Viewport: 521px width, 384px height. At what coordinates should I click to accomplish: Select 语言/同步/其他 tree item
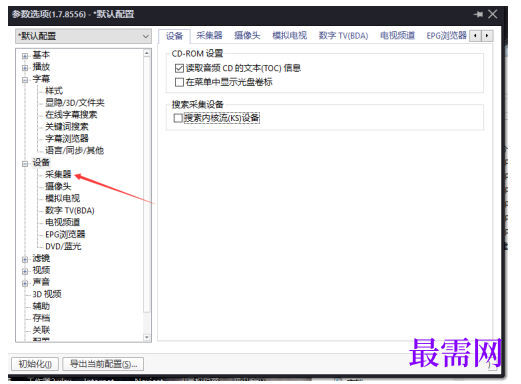click(x=74, y=150)
